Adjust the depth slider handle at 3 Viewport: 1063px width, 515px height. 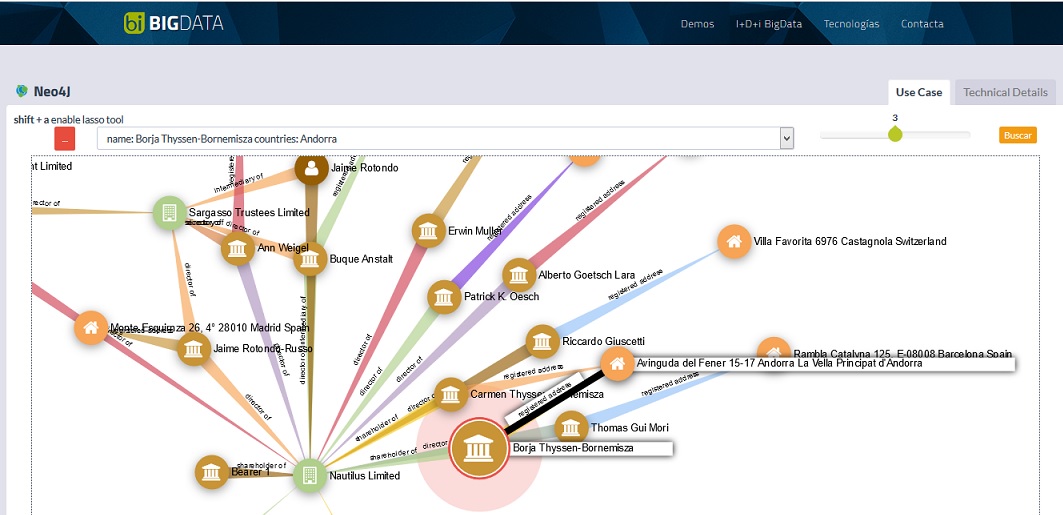point(895,133)
